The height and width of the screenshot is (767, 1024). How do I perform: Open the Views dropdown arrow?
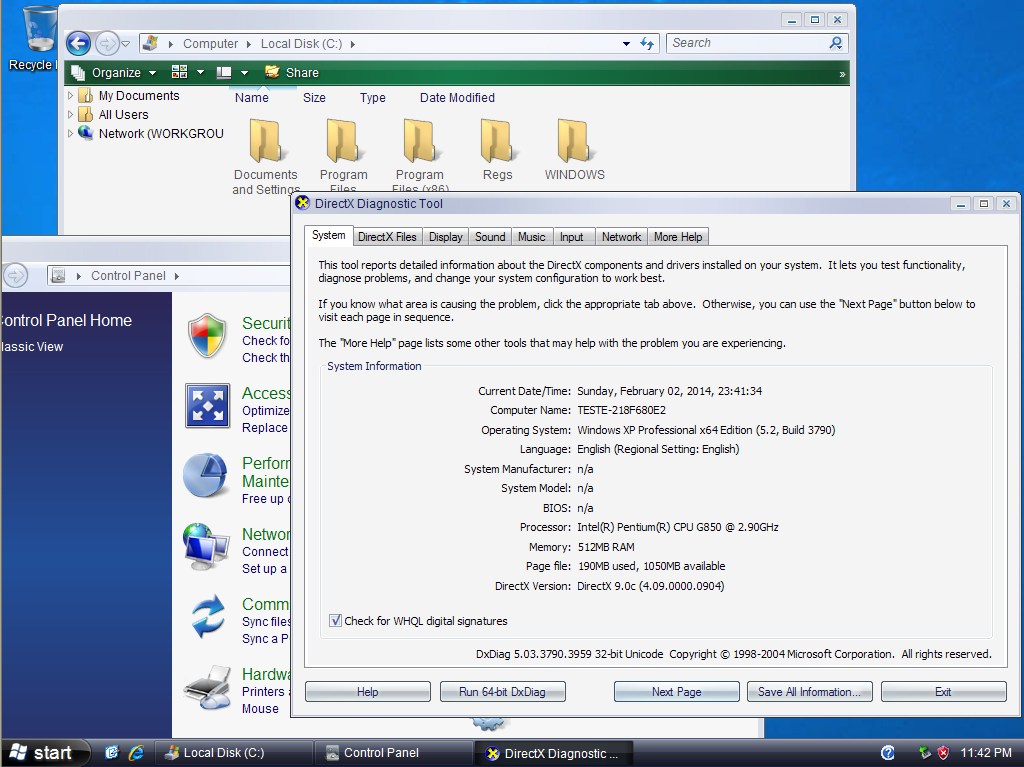point(200,72)
